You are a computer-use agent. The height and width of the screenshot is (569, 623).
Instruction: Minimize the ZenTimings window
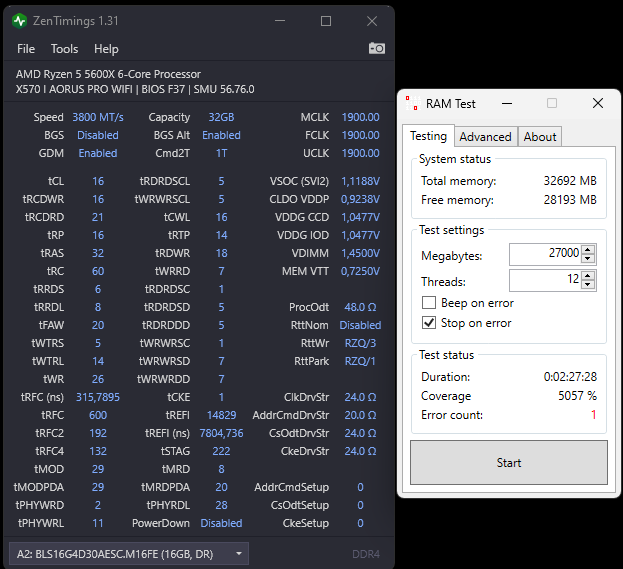coord(280,21)
